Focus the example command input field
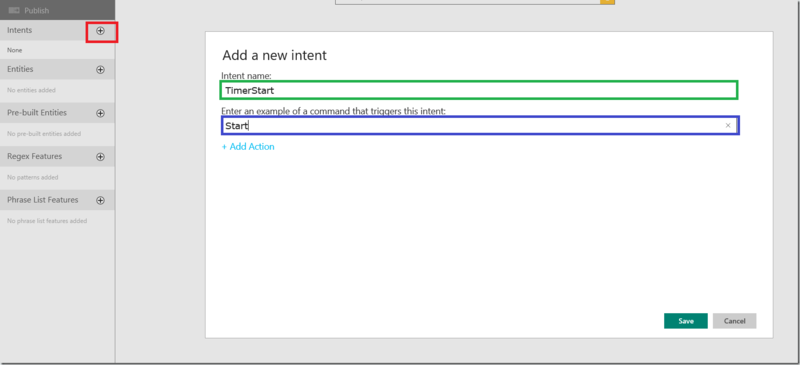This screenshot has width=800, height=365. pyautogui.click(x=480, y=126)
